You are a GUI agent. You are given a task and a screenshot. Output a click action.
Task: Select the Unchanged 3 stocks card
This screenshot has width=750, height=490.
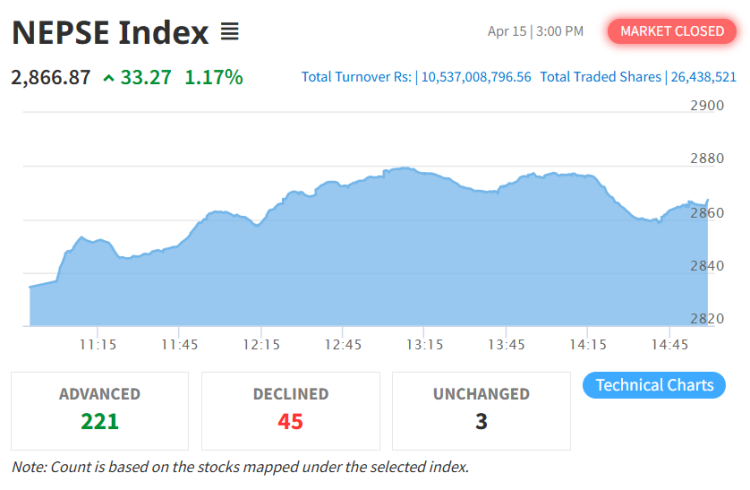click(481, 410)
